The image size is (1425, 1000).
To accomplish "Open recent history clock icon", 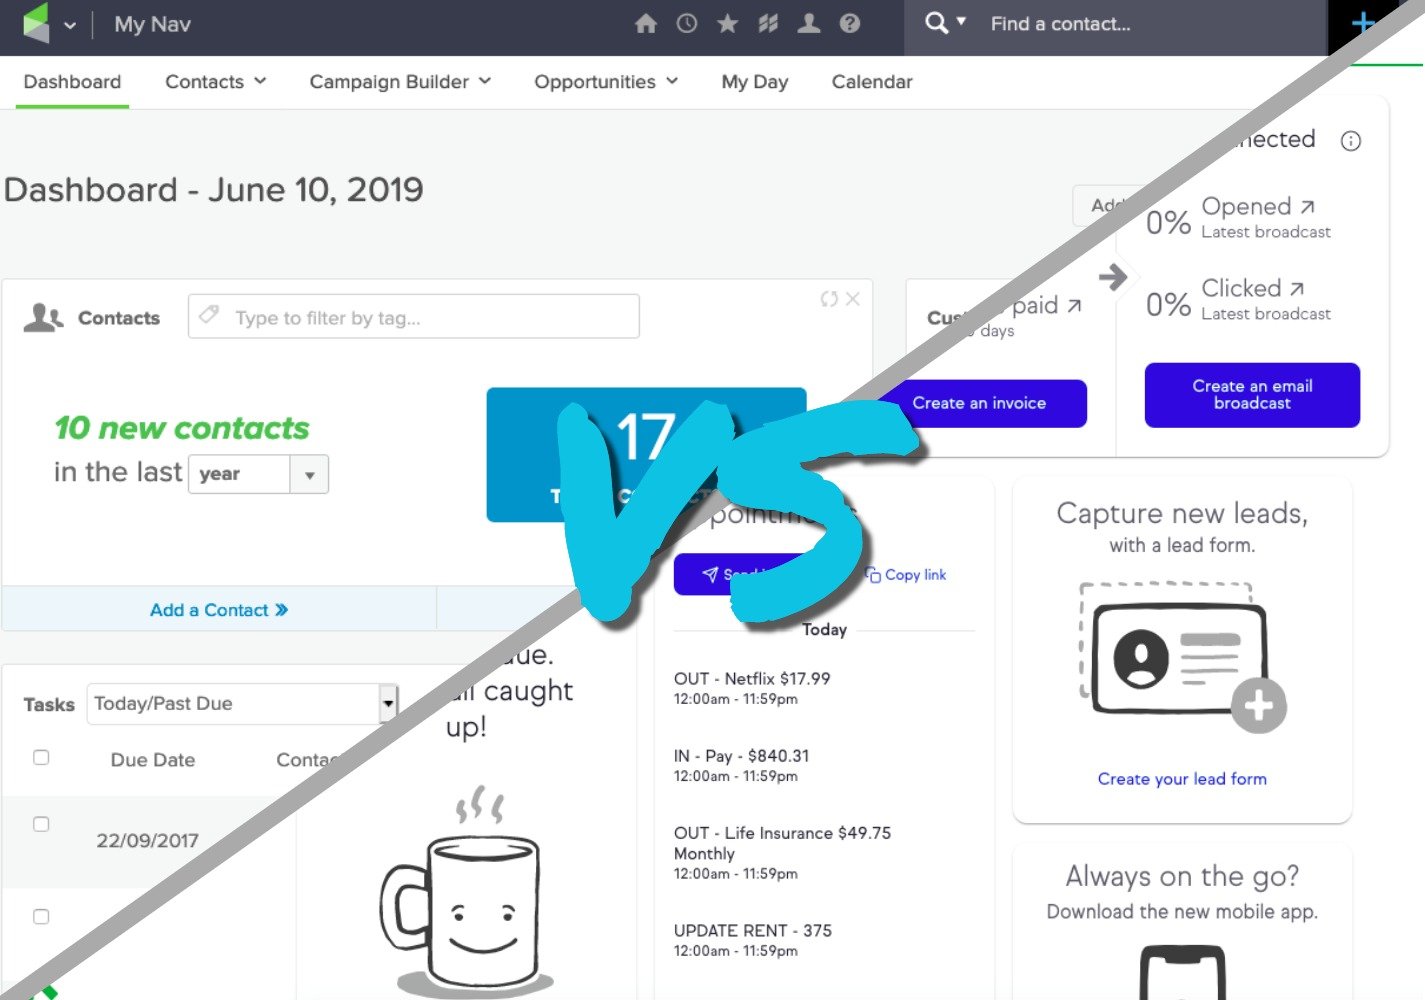I will coord(687,24).
